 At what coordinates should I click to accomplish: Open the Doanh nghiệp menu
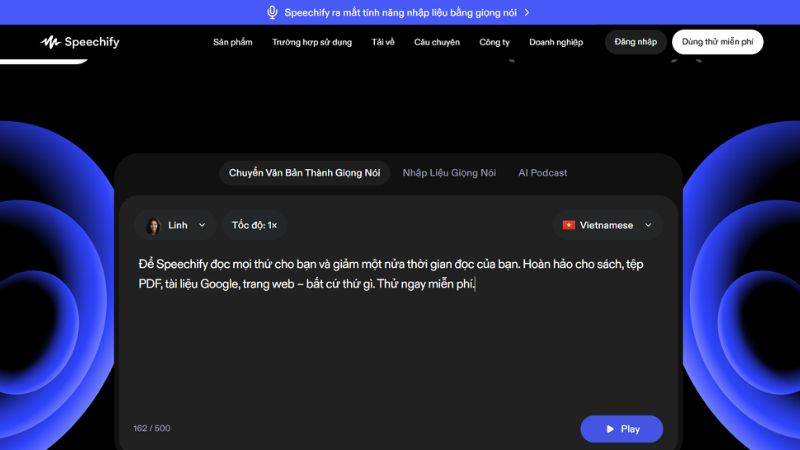(x=556, y=42)
